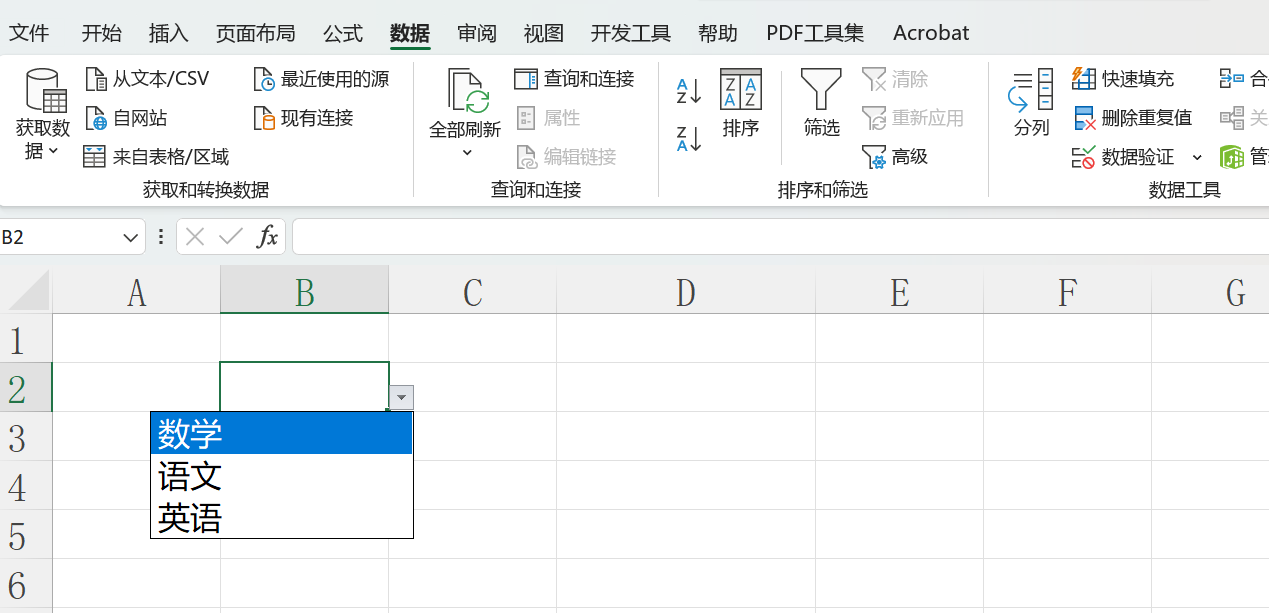Click the 编辑链接 button
The width and height of the screenshot is (1269, 613).
pyautogui.click(x=566, y=157)
